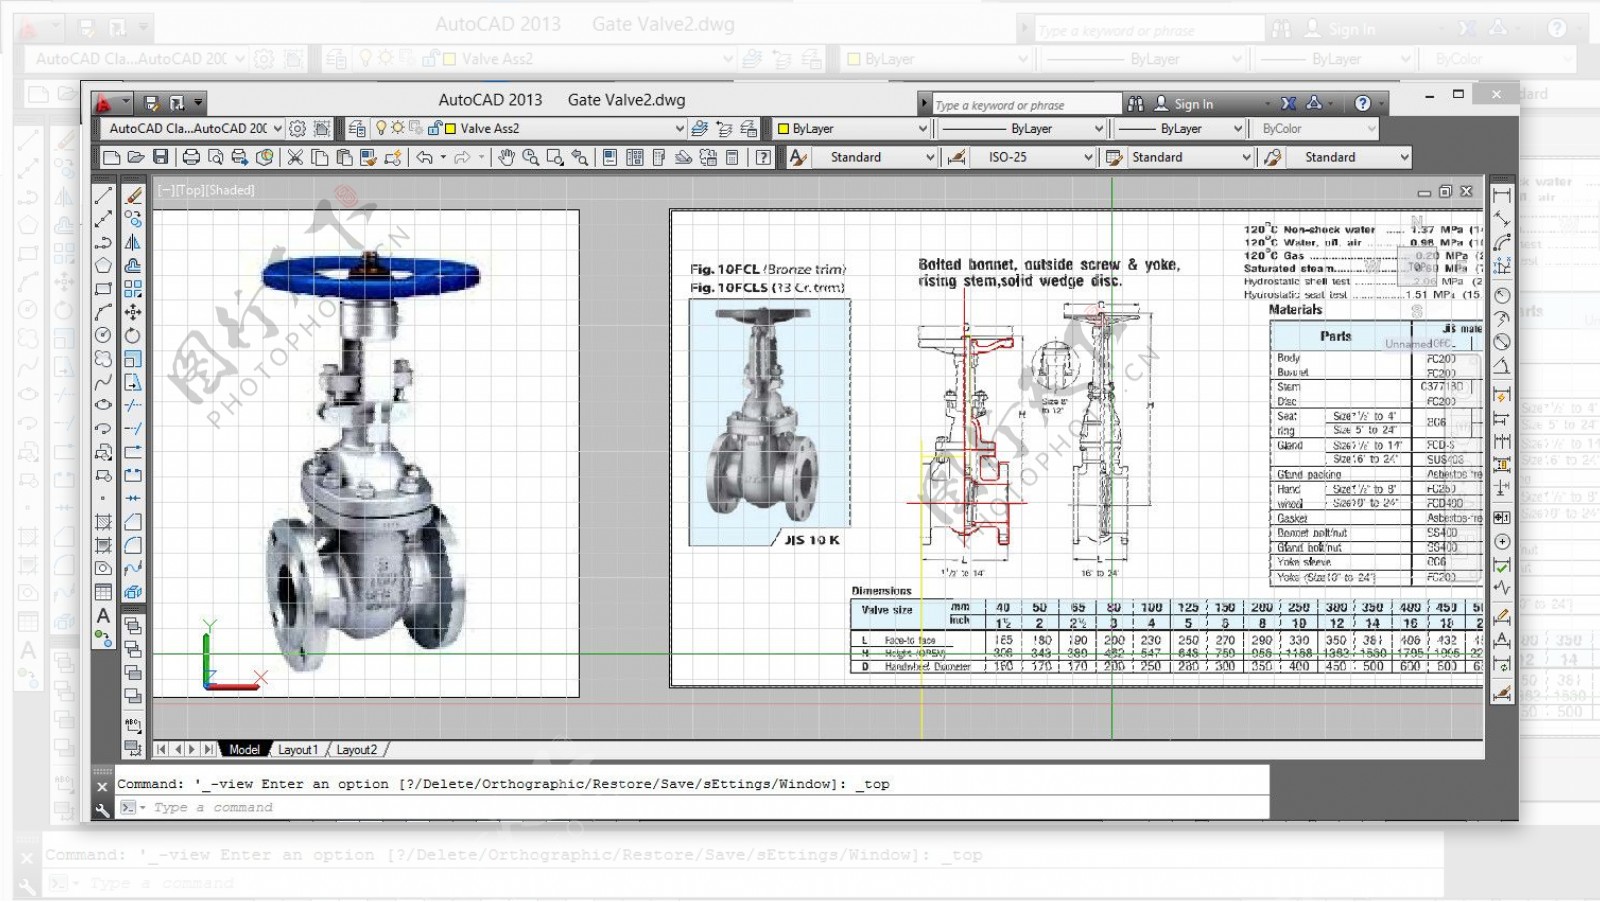Click the title bar Help button
The image size is (1600, 902).
1363,103
